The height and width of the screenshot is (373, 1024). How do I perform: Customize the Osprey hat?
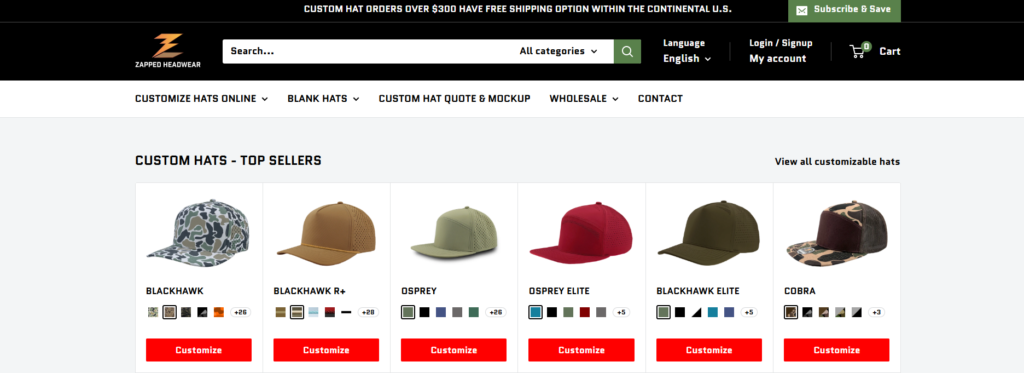[453, 350]
